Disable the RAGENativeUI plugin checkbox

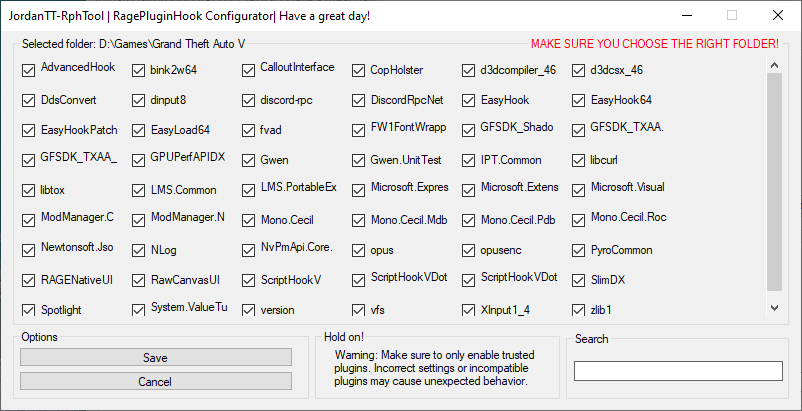29,280
